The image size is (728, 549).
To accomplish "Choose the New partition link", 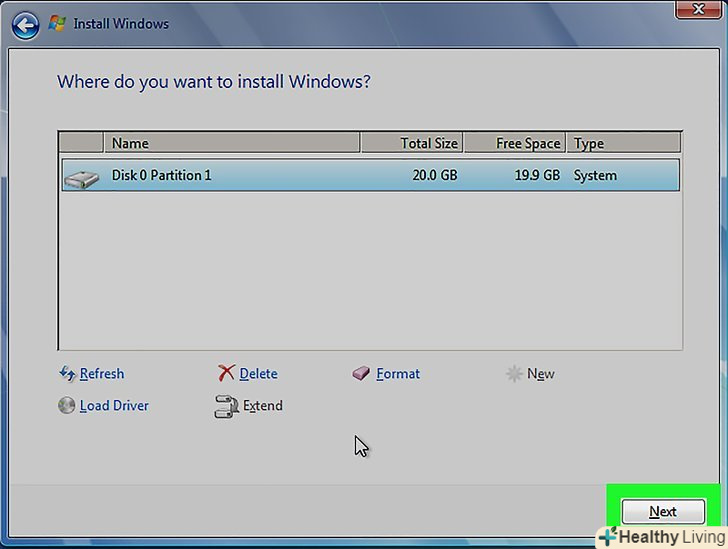I will (x=540, y=374).
